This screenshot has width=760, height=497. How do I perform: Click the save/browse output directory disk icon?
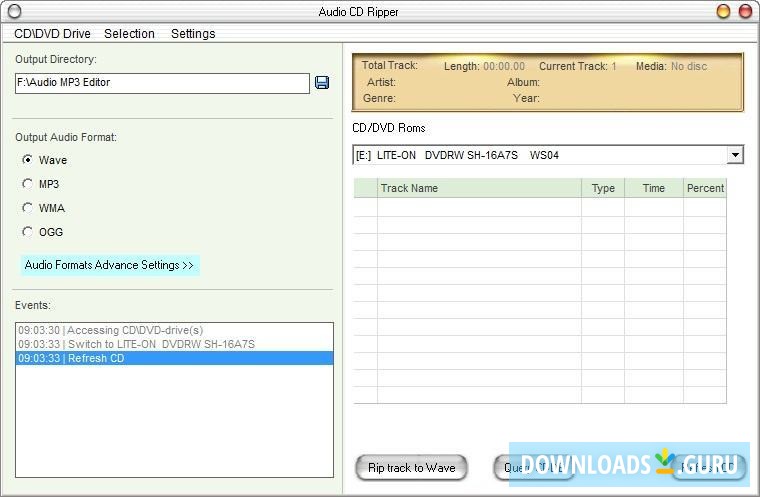tap(322, 82)
